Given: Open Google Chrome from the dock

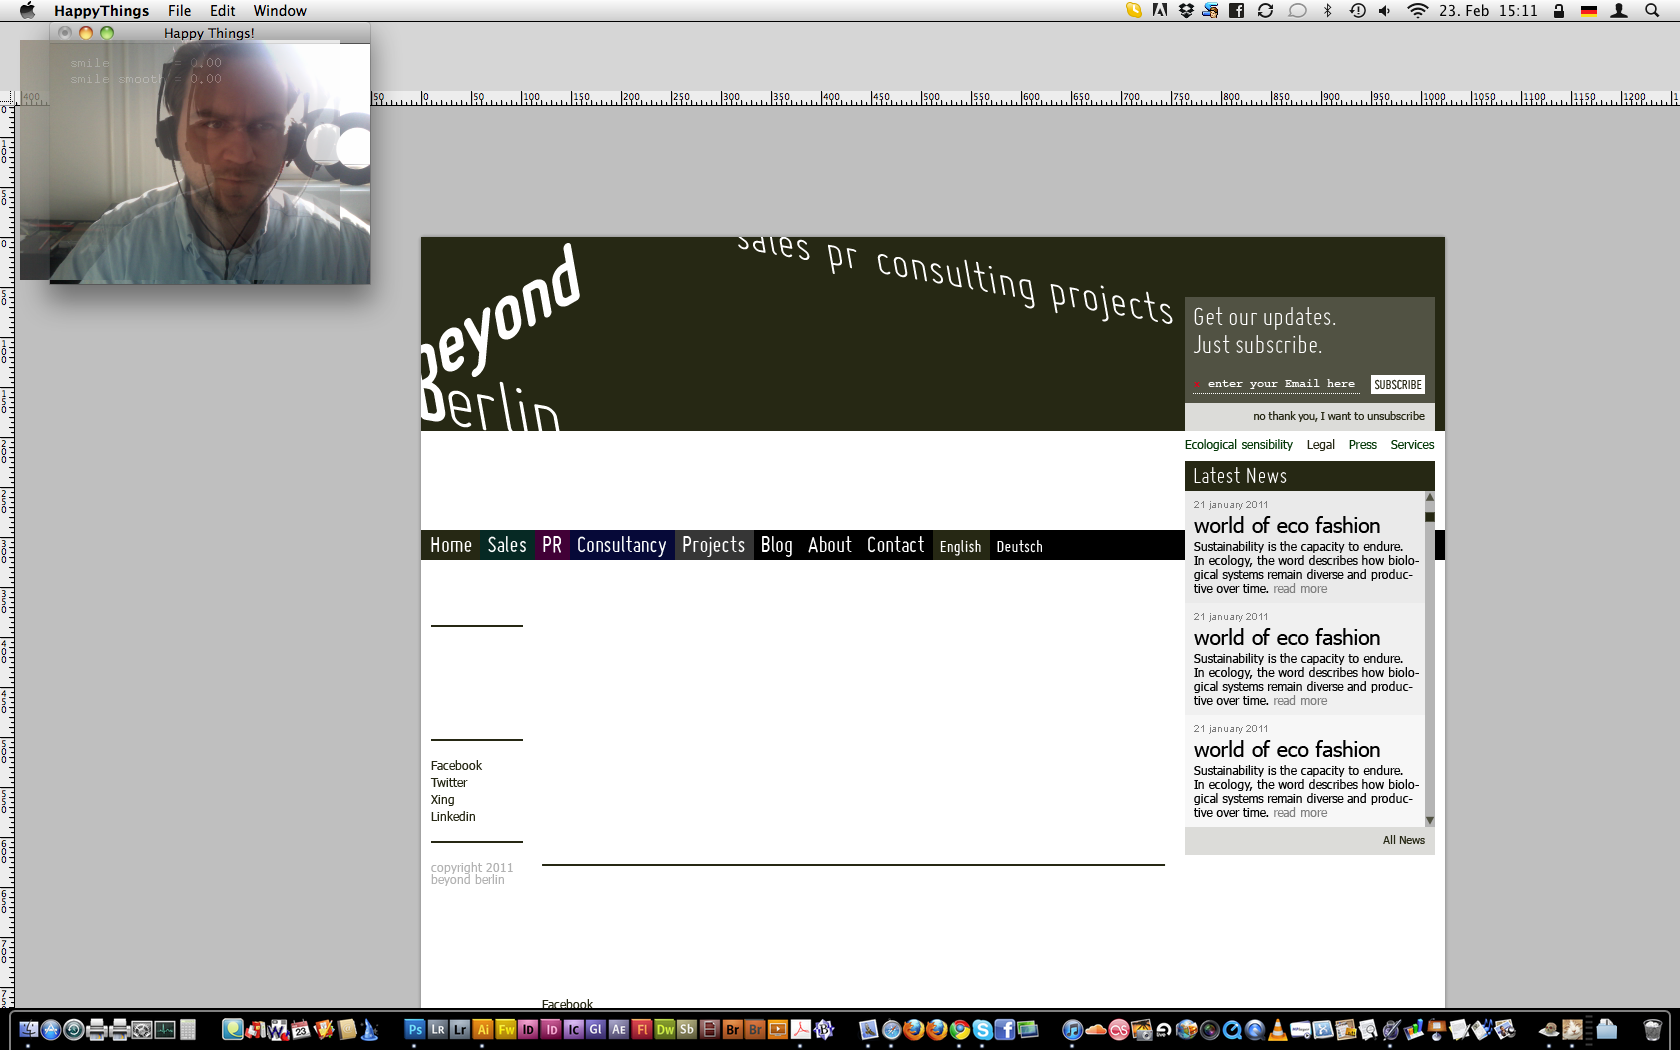Looking at the screenshot, I should point(960,1029).
